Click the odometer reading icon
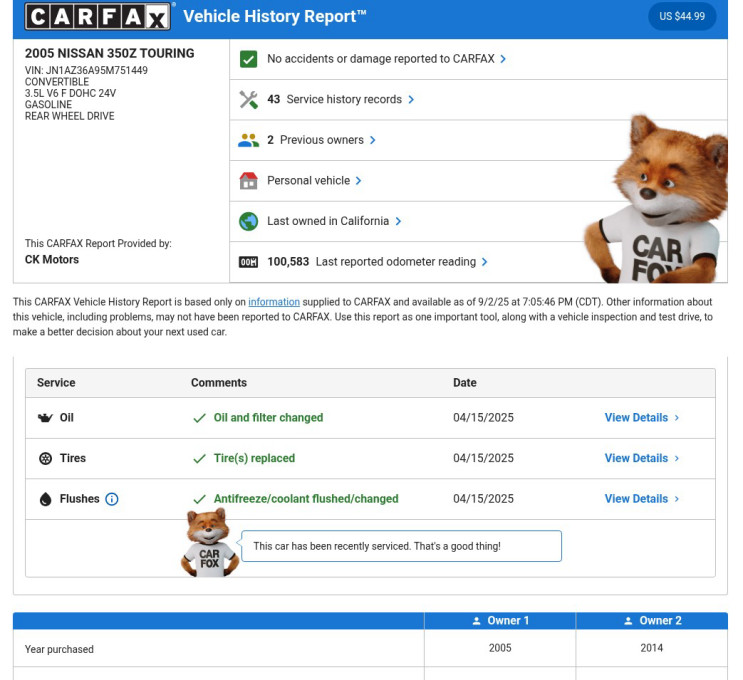The width and height of the screenshot is (743, 680). [249, 262]
